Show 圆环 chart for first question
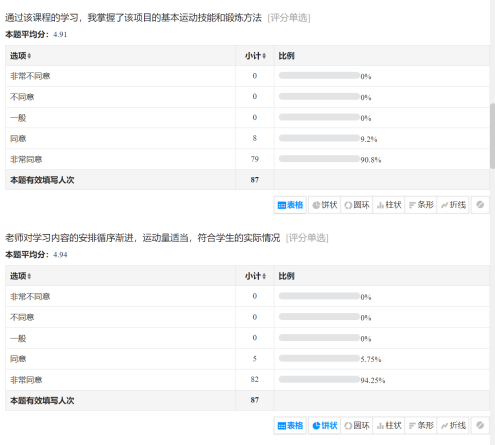This screenshot has height=445, width=495. 357,205
